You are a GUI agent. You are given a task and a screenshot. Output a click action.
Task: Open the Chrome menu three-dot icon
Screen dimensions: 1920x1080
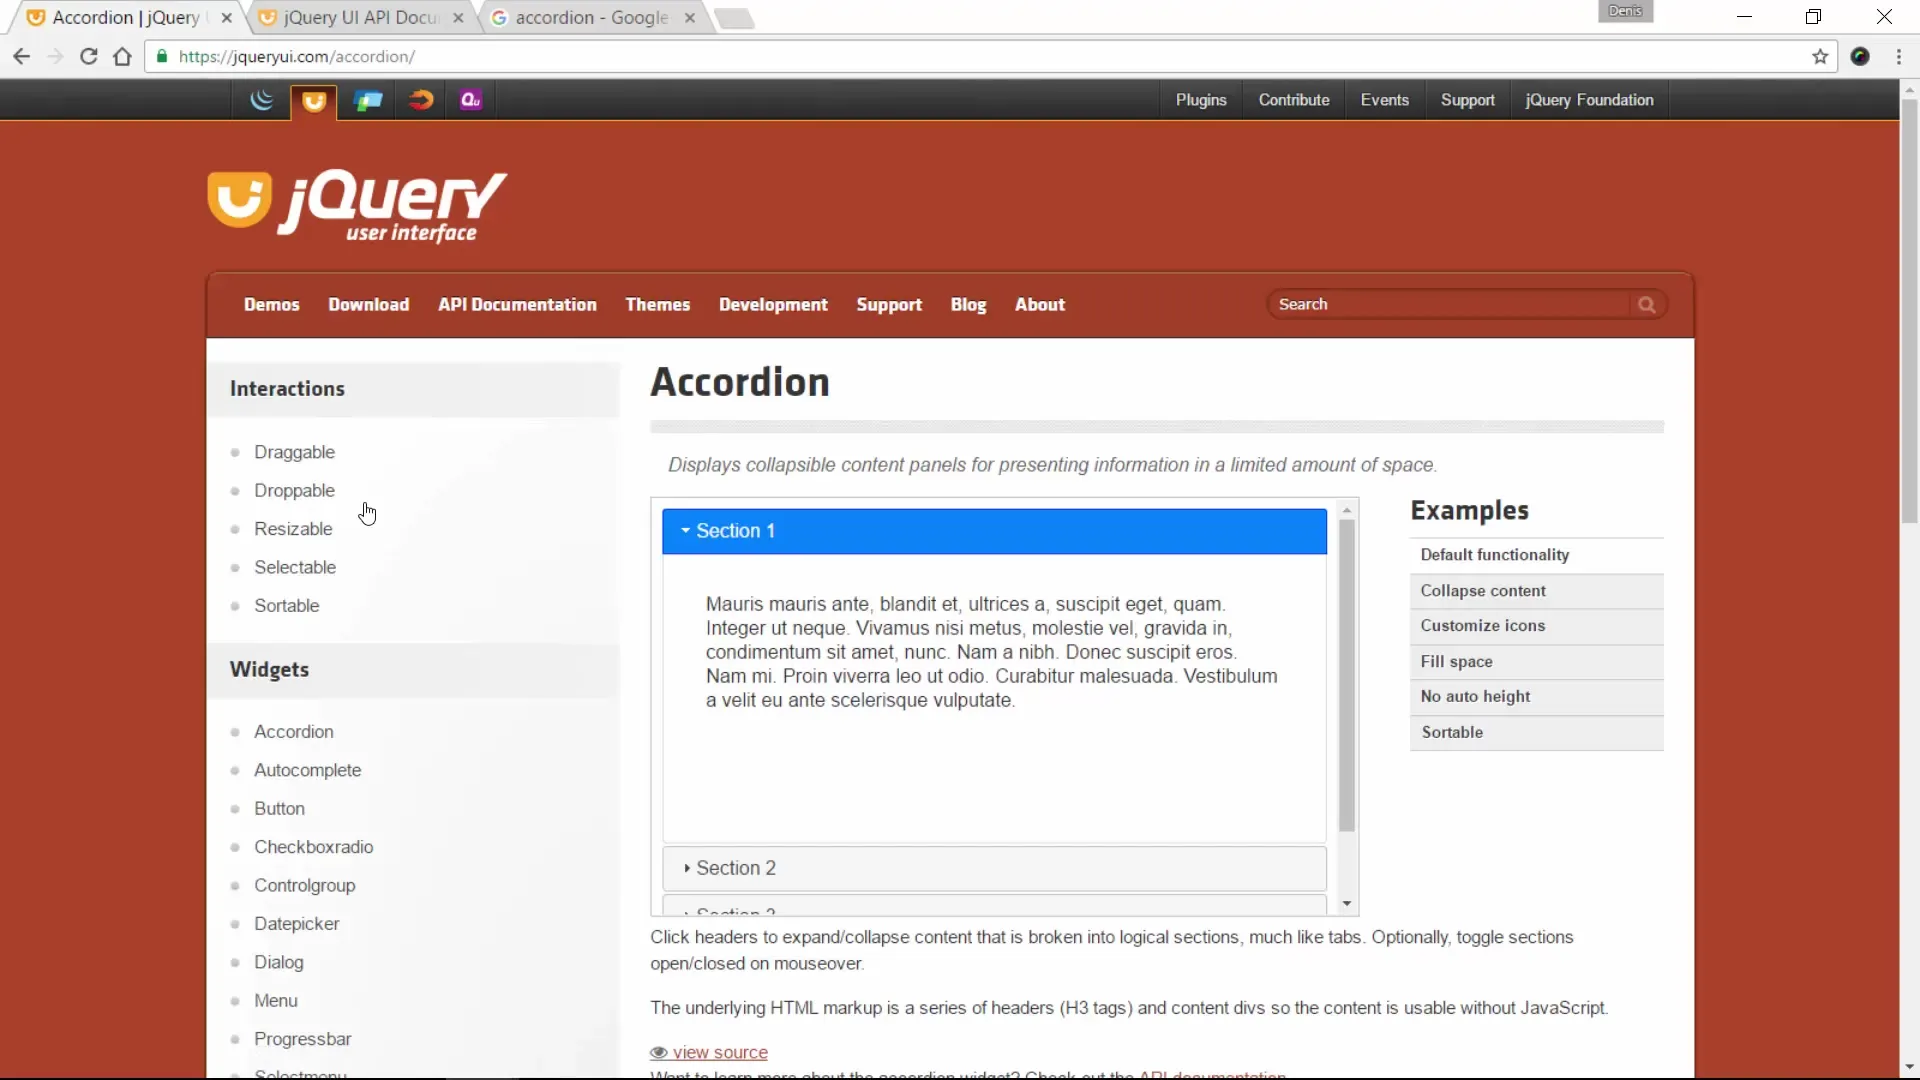[1898, 57]
